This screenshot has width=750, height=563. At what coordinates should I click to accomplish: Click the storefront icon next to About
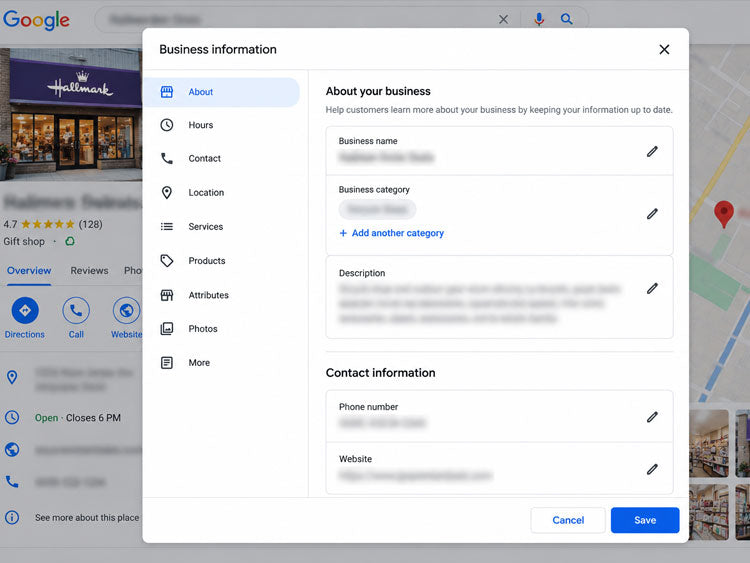pyautogui.click(x=166, y=92)
